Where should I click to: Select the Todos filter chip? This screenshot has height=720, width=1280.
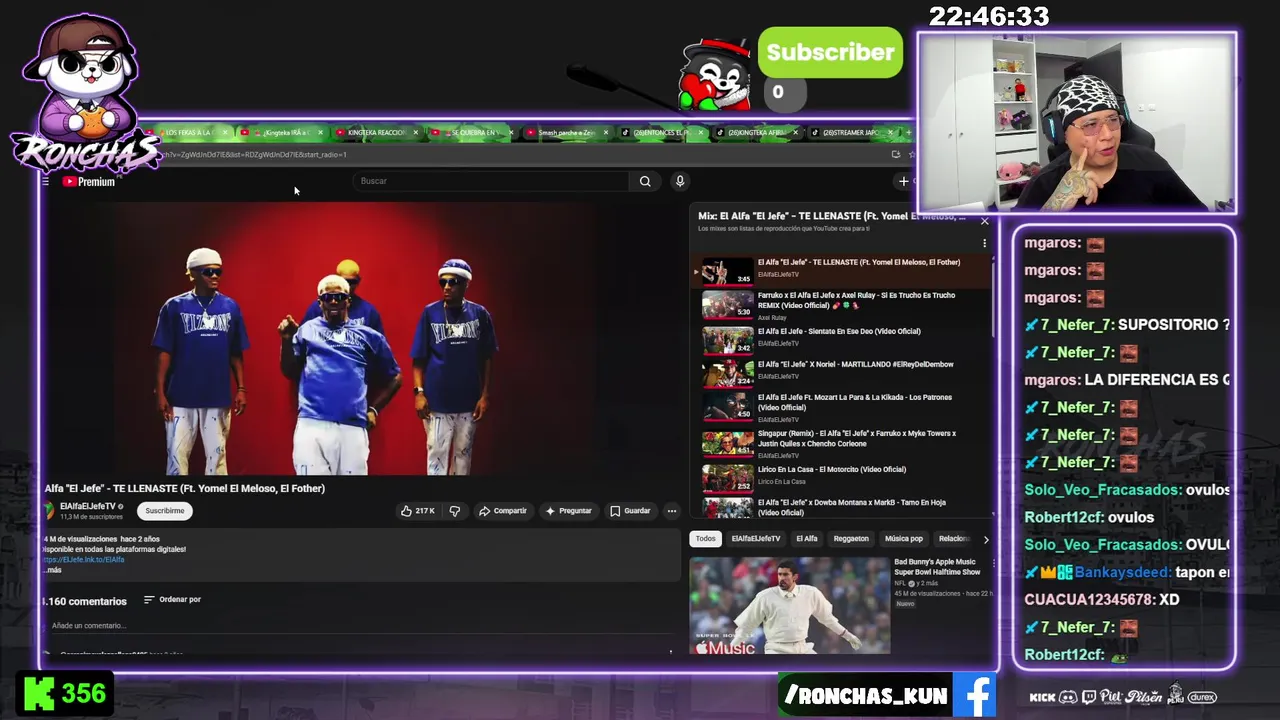[x=706, y=539]
